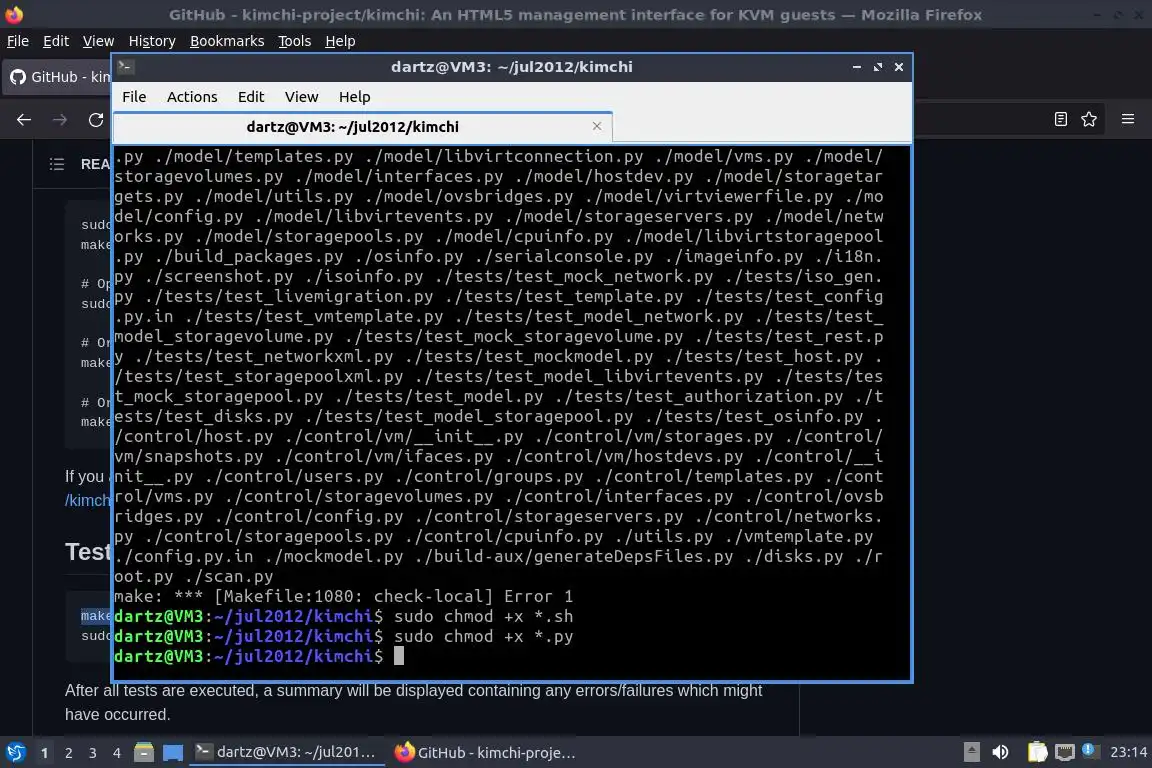1152x768 pixels.
Task: Open README outline list icon
Action: pos(57,164)
